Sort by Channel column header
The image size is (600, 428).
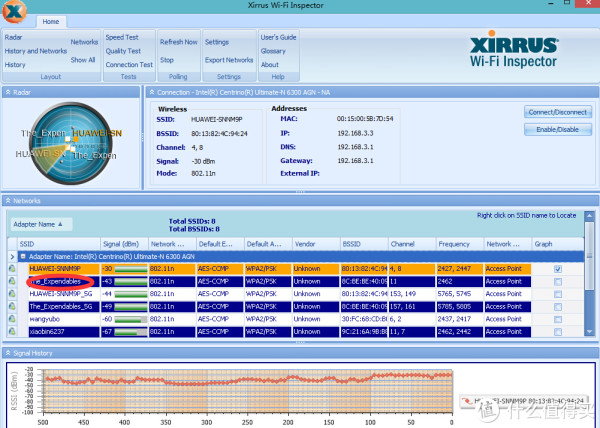click(x=412, y=244)
